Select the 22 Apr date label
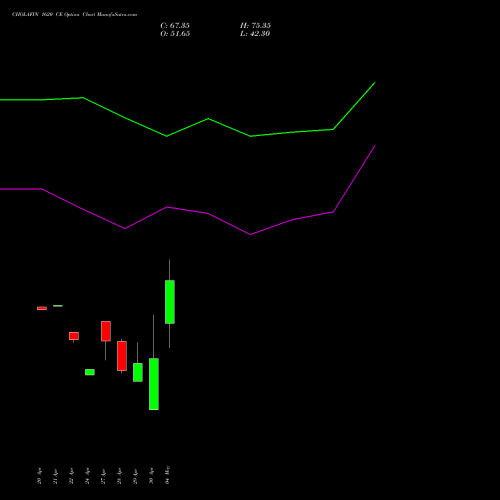This screenshot has height=500, width=500. click(x=72, y=476)
